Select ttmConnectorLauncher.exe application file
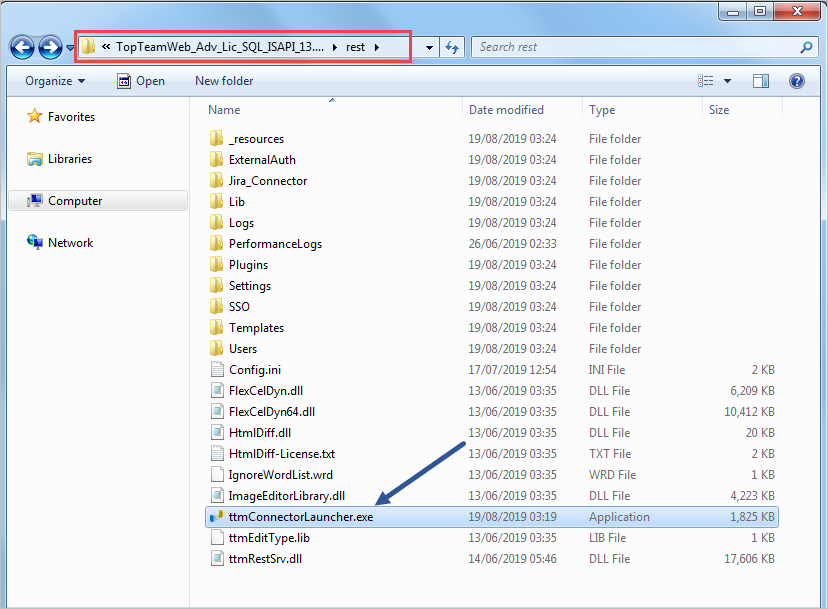828x609 pixels. (491, 517)
